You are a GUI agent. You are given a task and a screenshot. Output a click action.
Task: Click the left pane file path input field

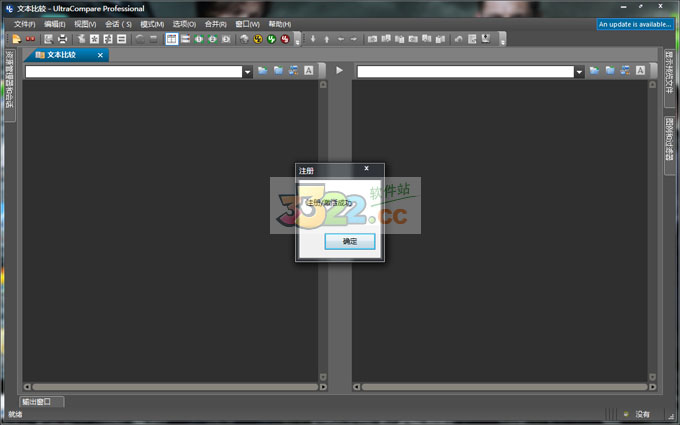pos(134,72)
